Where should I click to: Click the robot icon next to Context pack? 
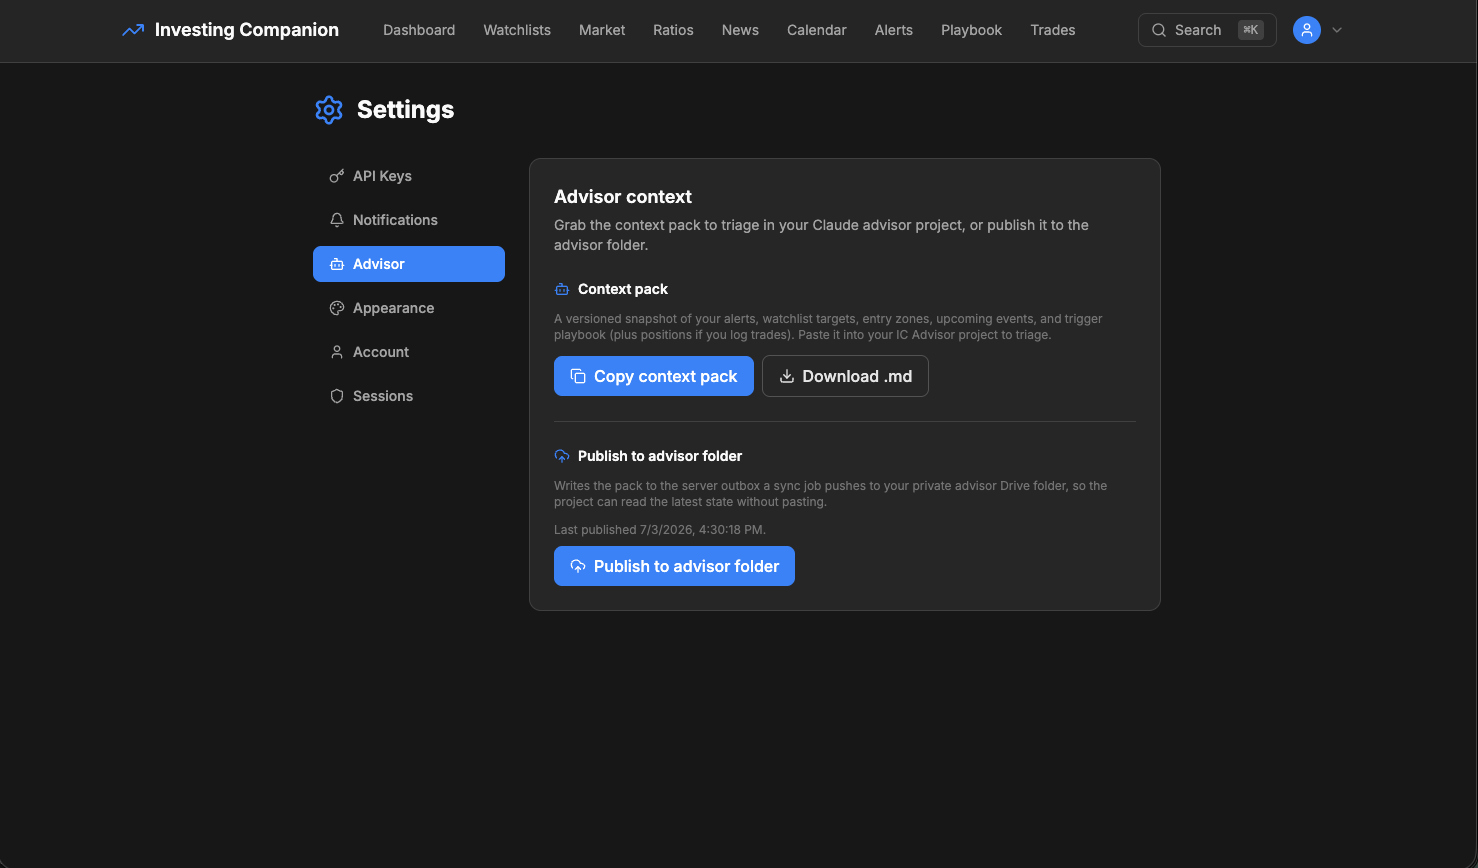pos(562,289)
